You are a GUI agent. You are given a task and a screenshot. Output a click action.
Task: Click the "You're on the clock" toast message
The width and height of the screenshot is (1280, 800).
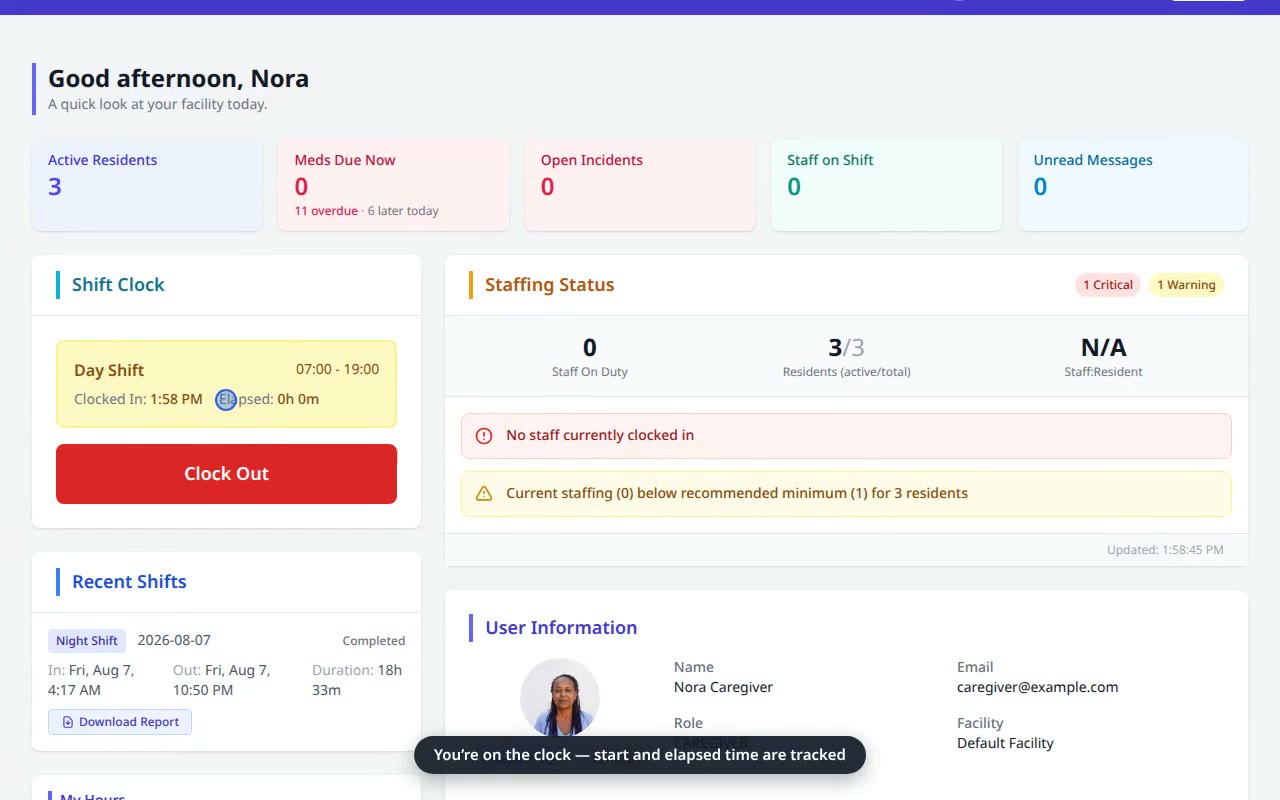click(x=640, y=755)
